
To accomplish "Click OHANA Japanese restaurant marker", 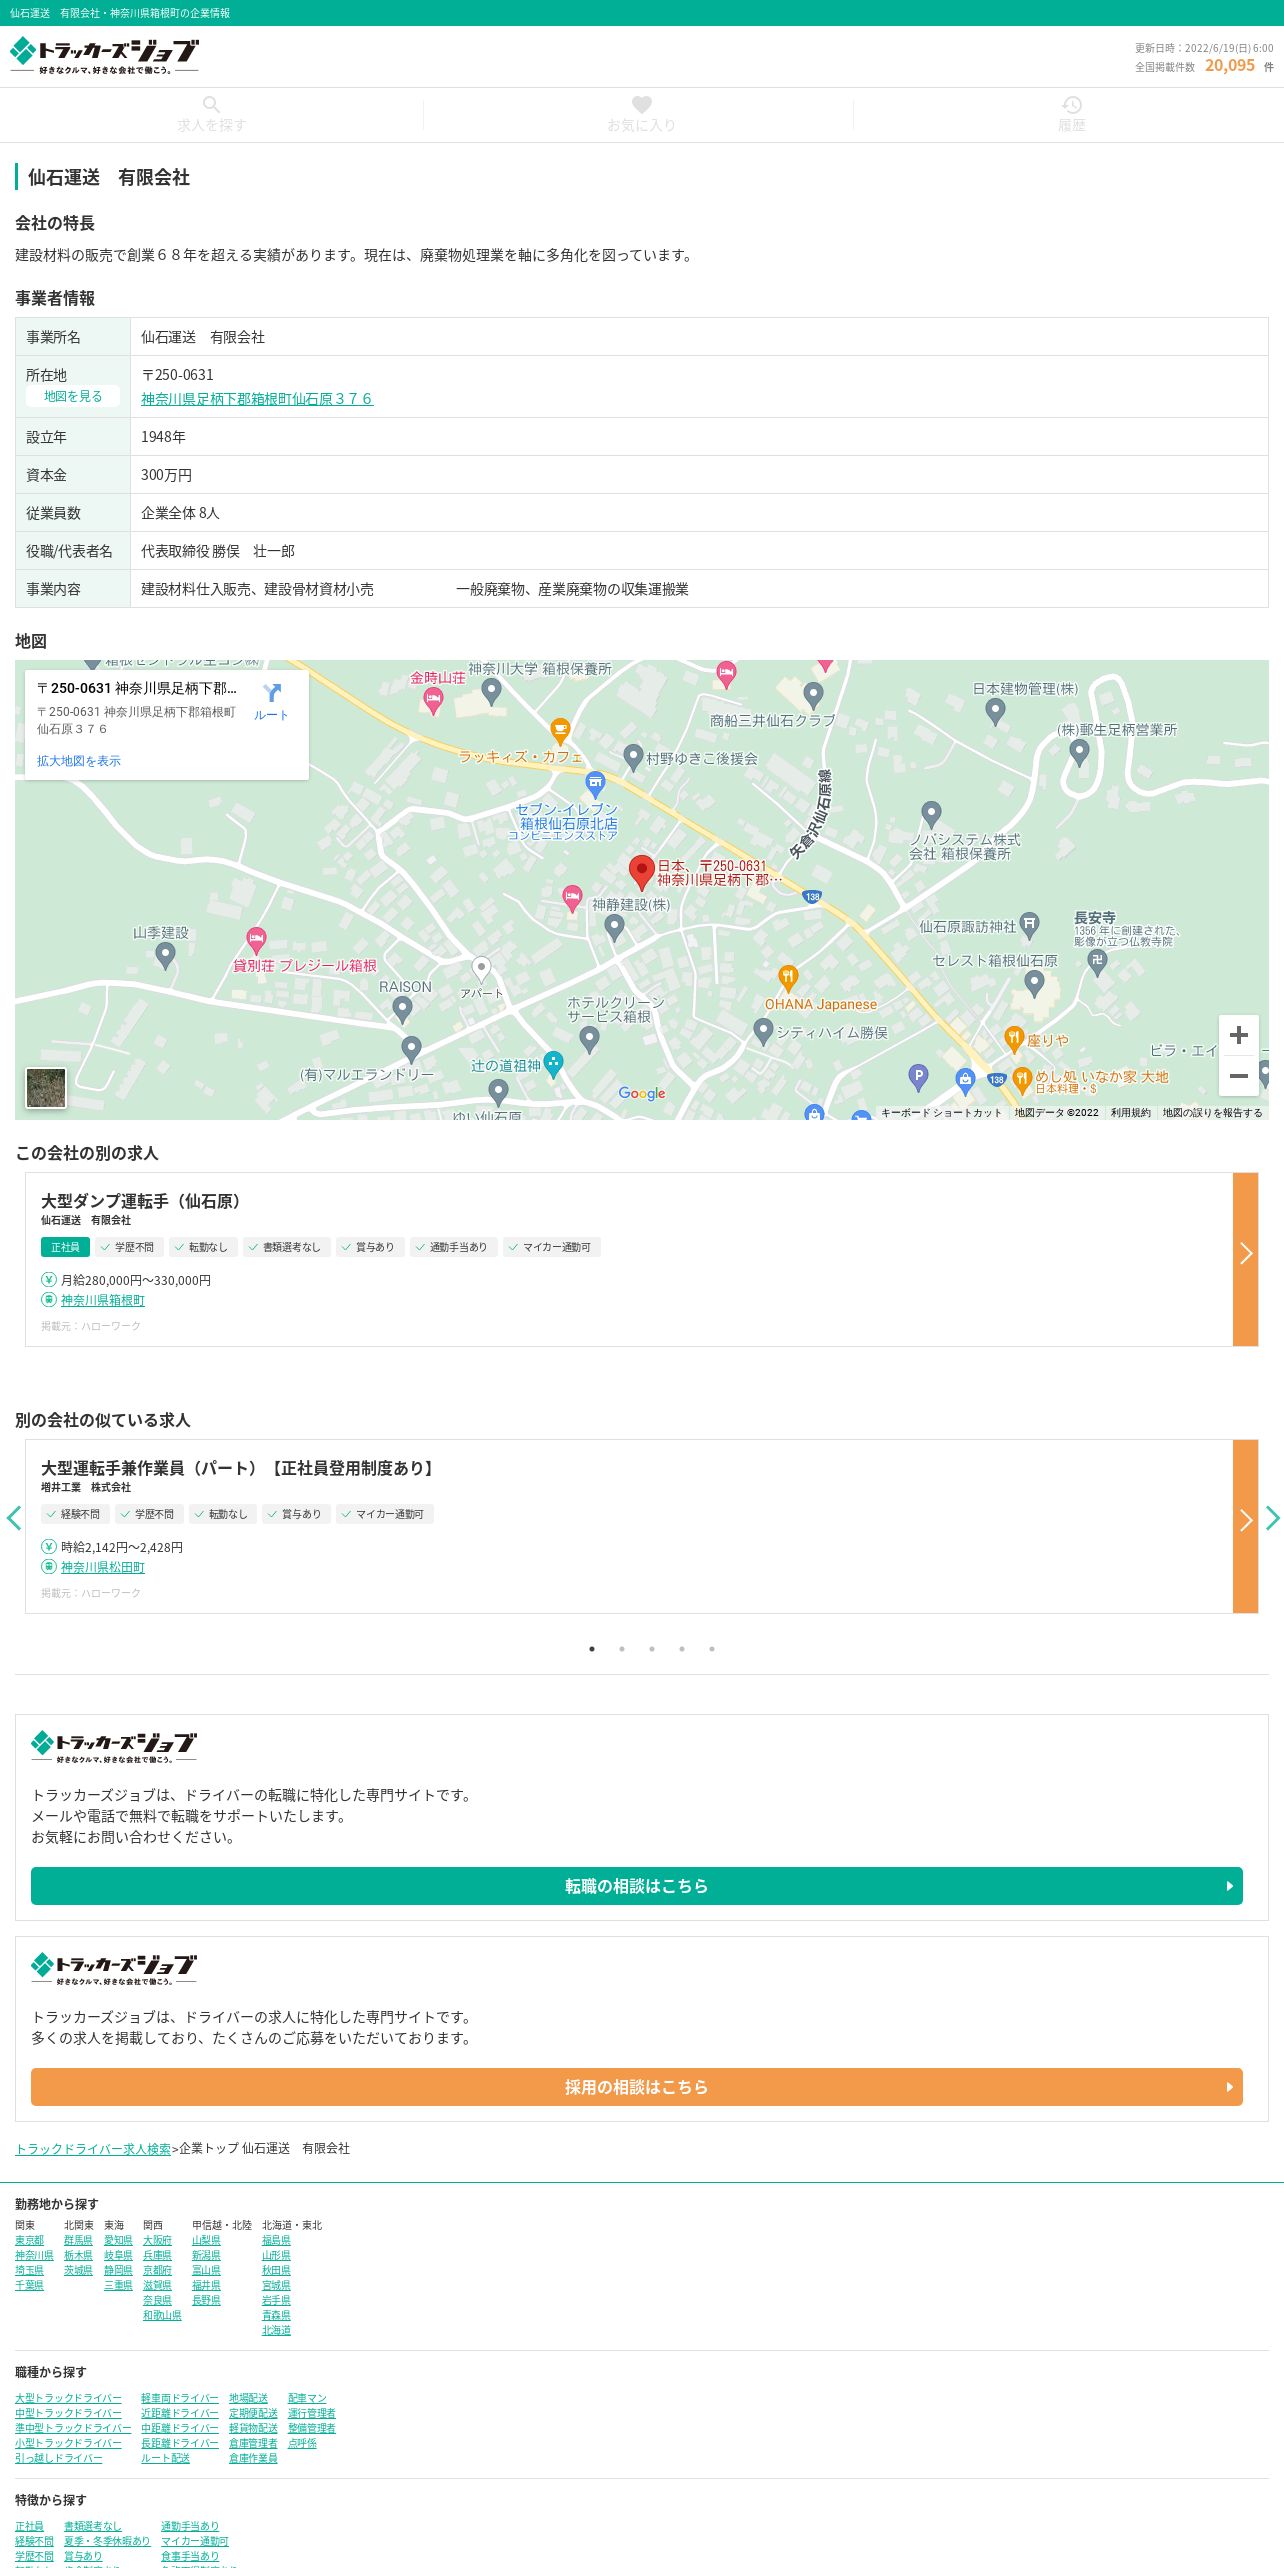I will [x=788, y=977].
